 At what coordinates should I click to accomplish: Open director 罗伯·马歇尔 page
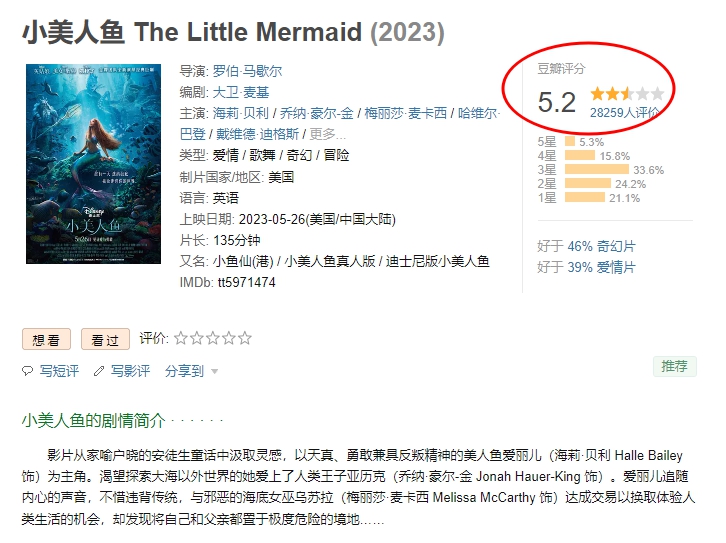[247, 71]
